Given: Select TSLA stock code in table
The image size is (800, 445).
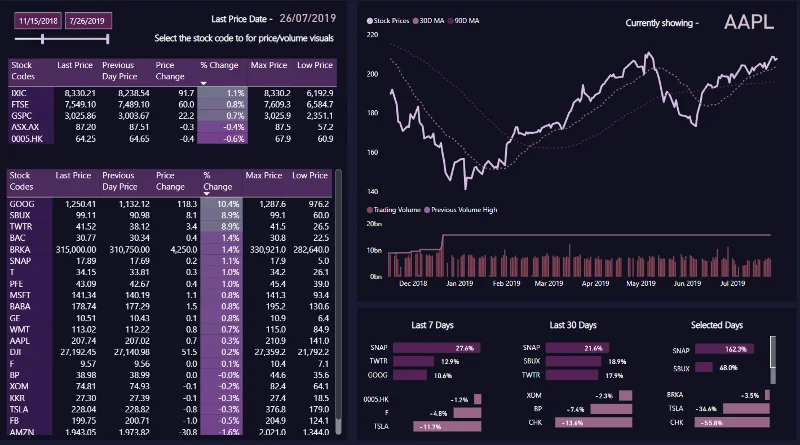Looking at the screenshot, I should point(19,409).
